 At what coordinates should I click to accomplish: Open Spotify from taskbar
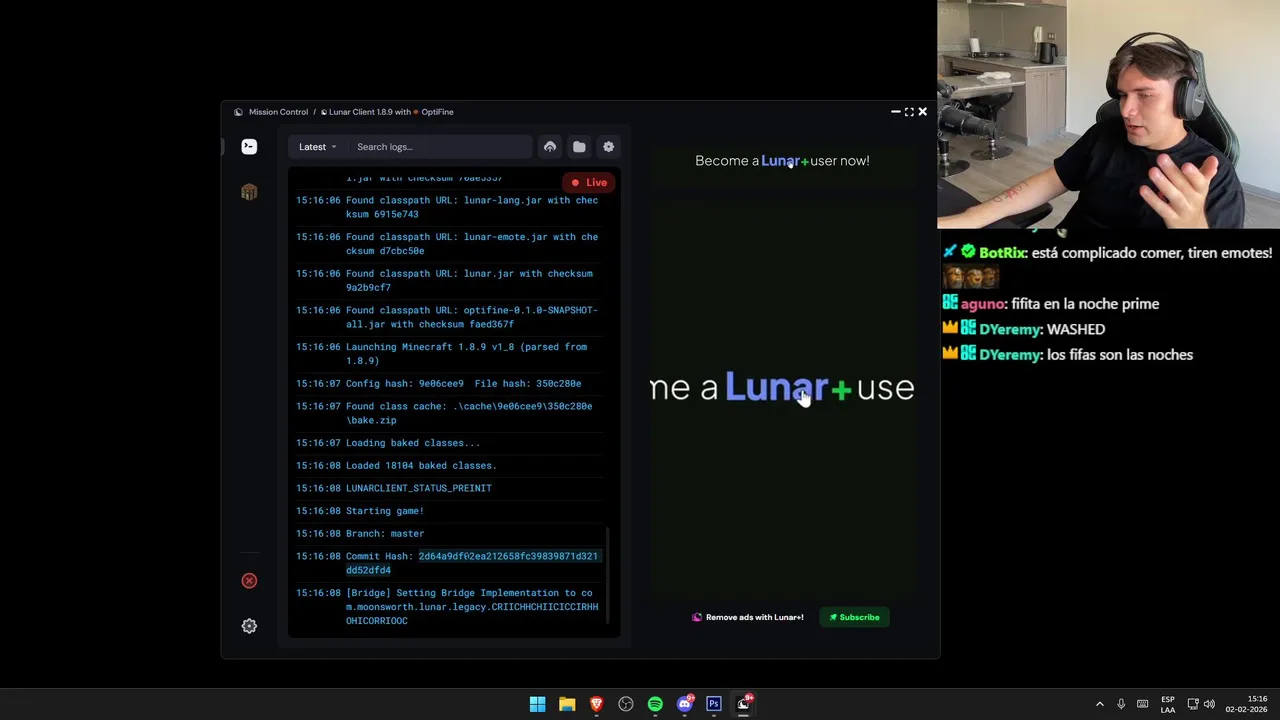[655, 704]
